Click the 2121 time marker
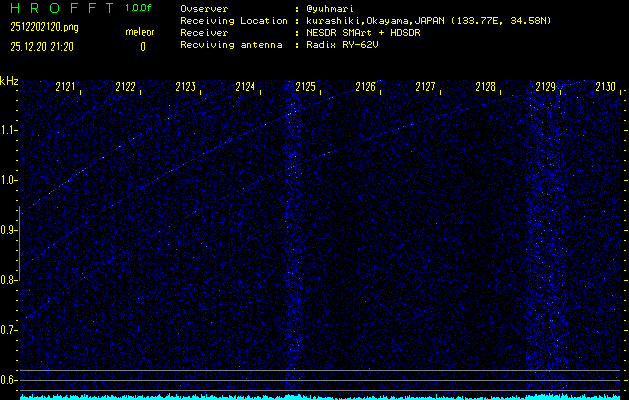 pos(66,88)
